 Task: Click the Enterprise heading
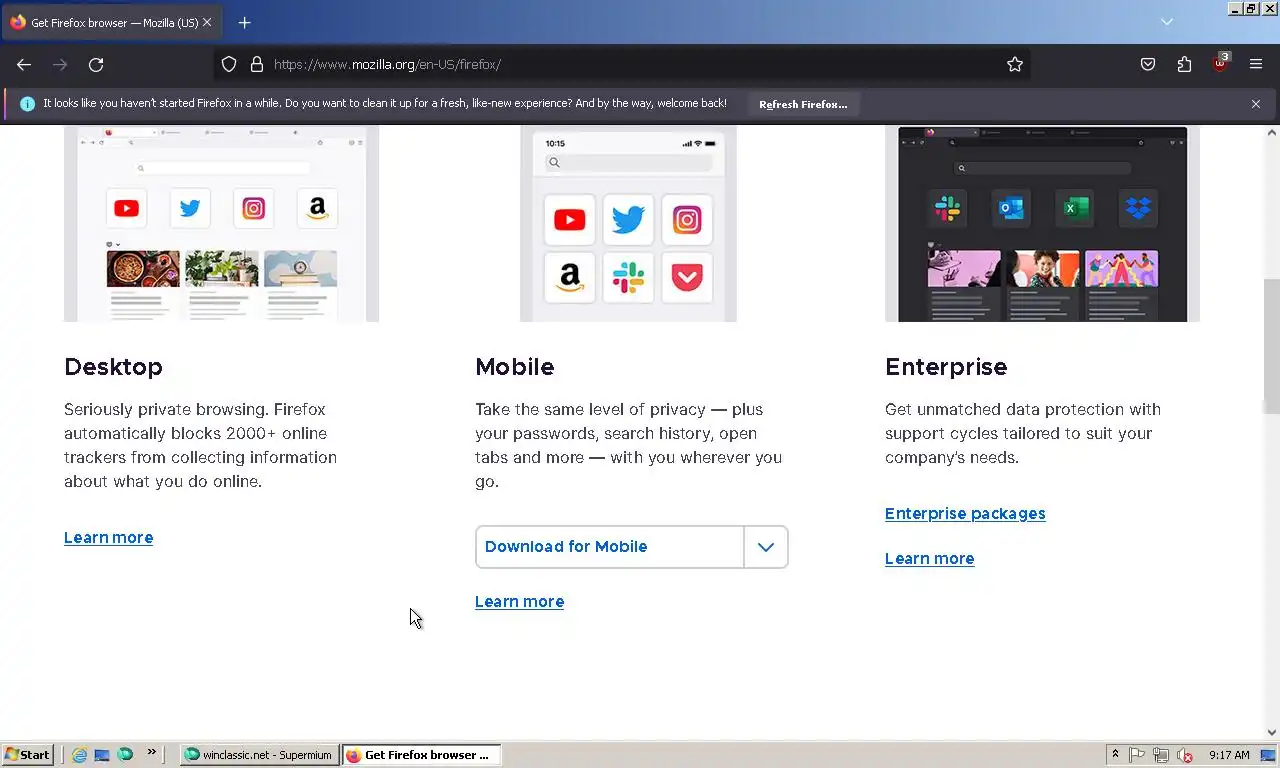946,367
